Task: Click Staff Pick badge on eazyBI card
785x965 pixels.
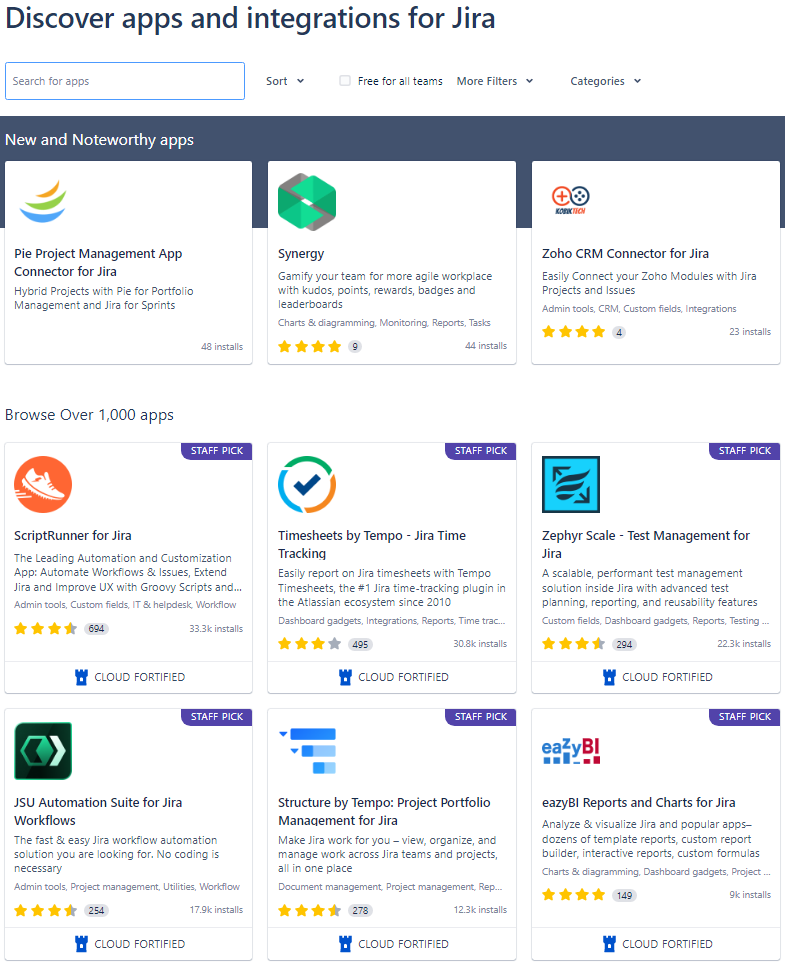Action: pos(744,716)
